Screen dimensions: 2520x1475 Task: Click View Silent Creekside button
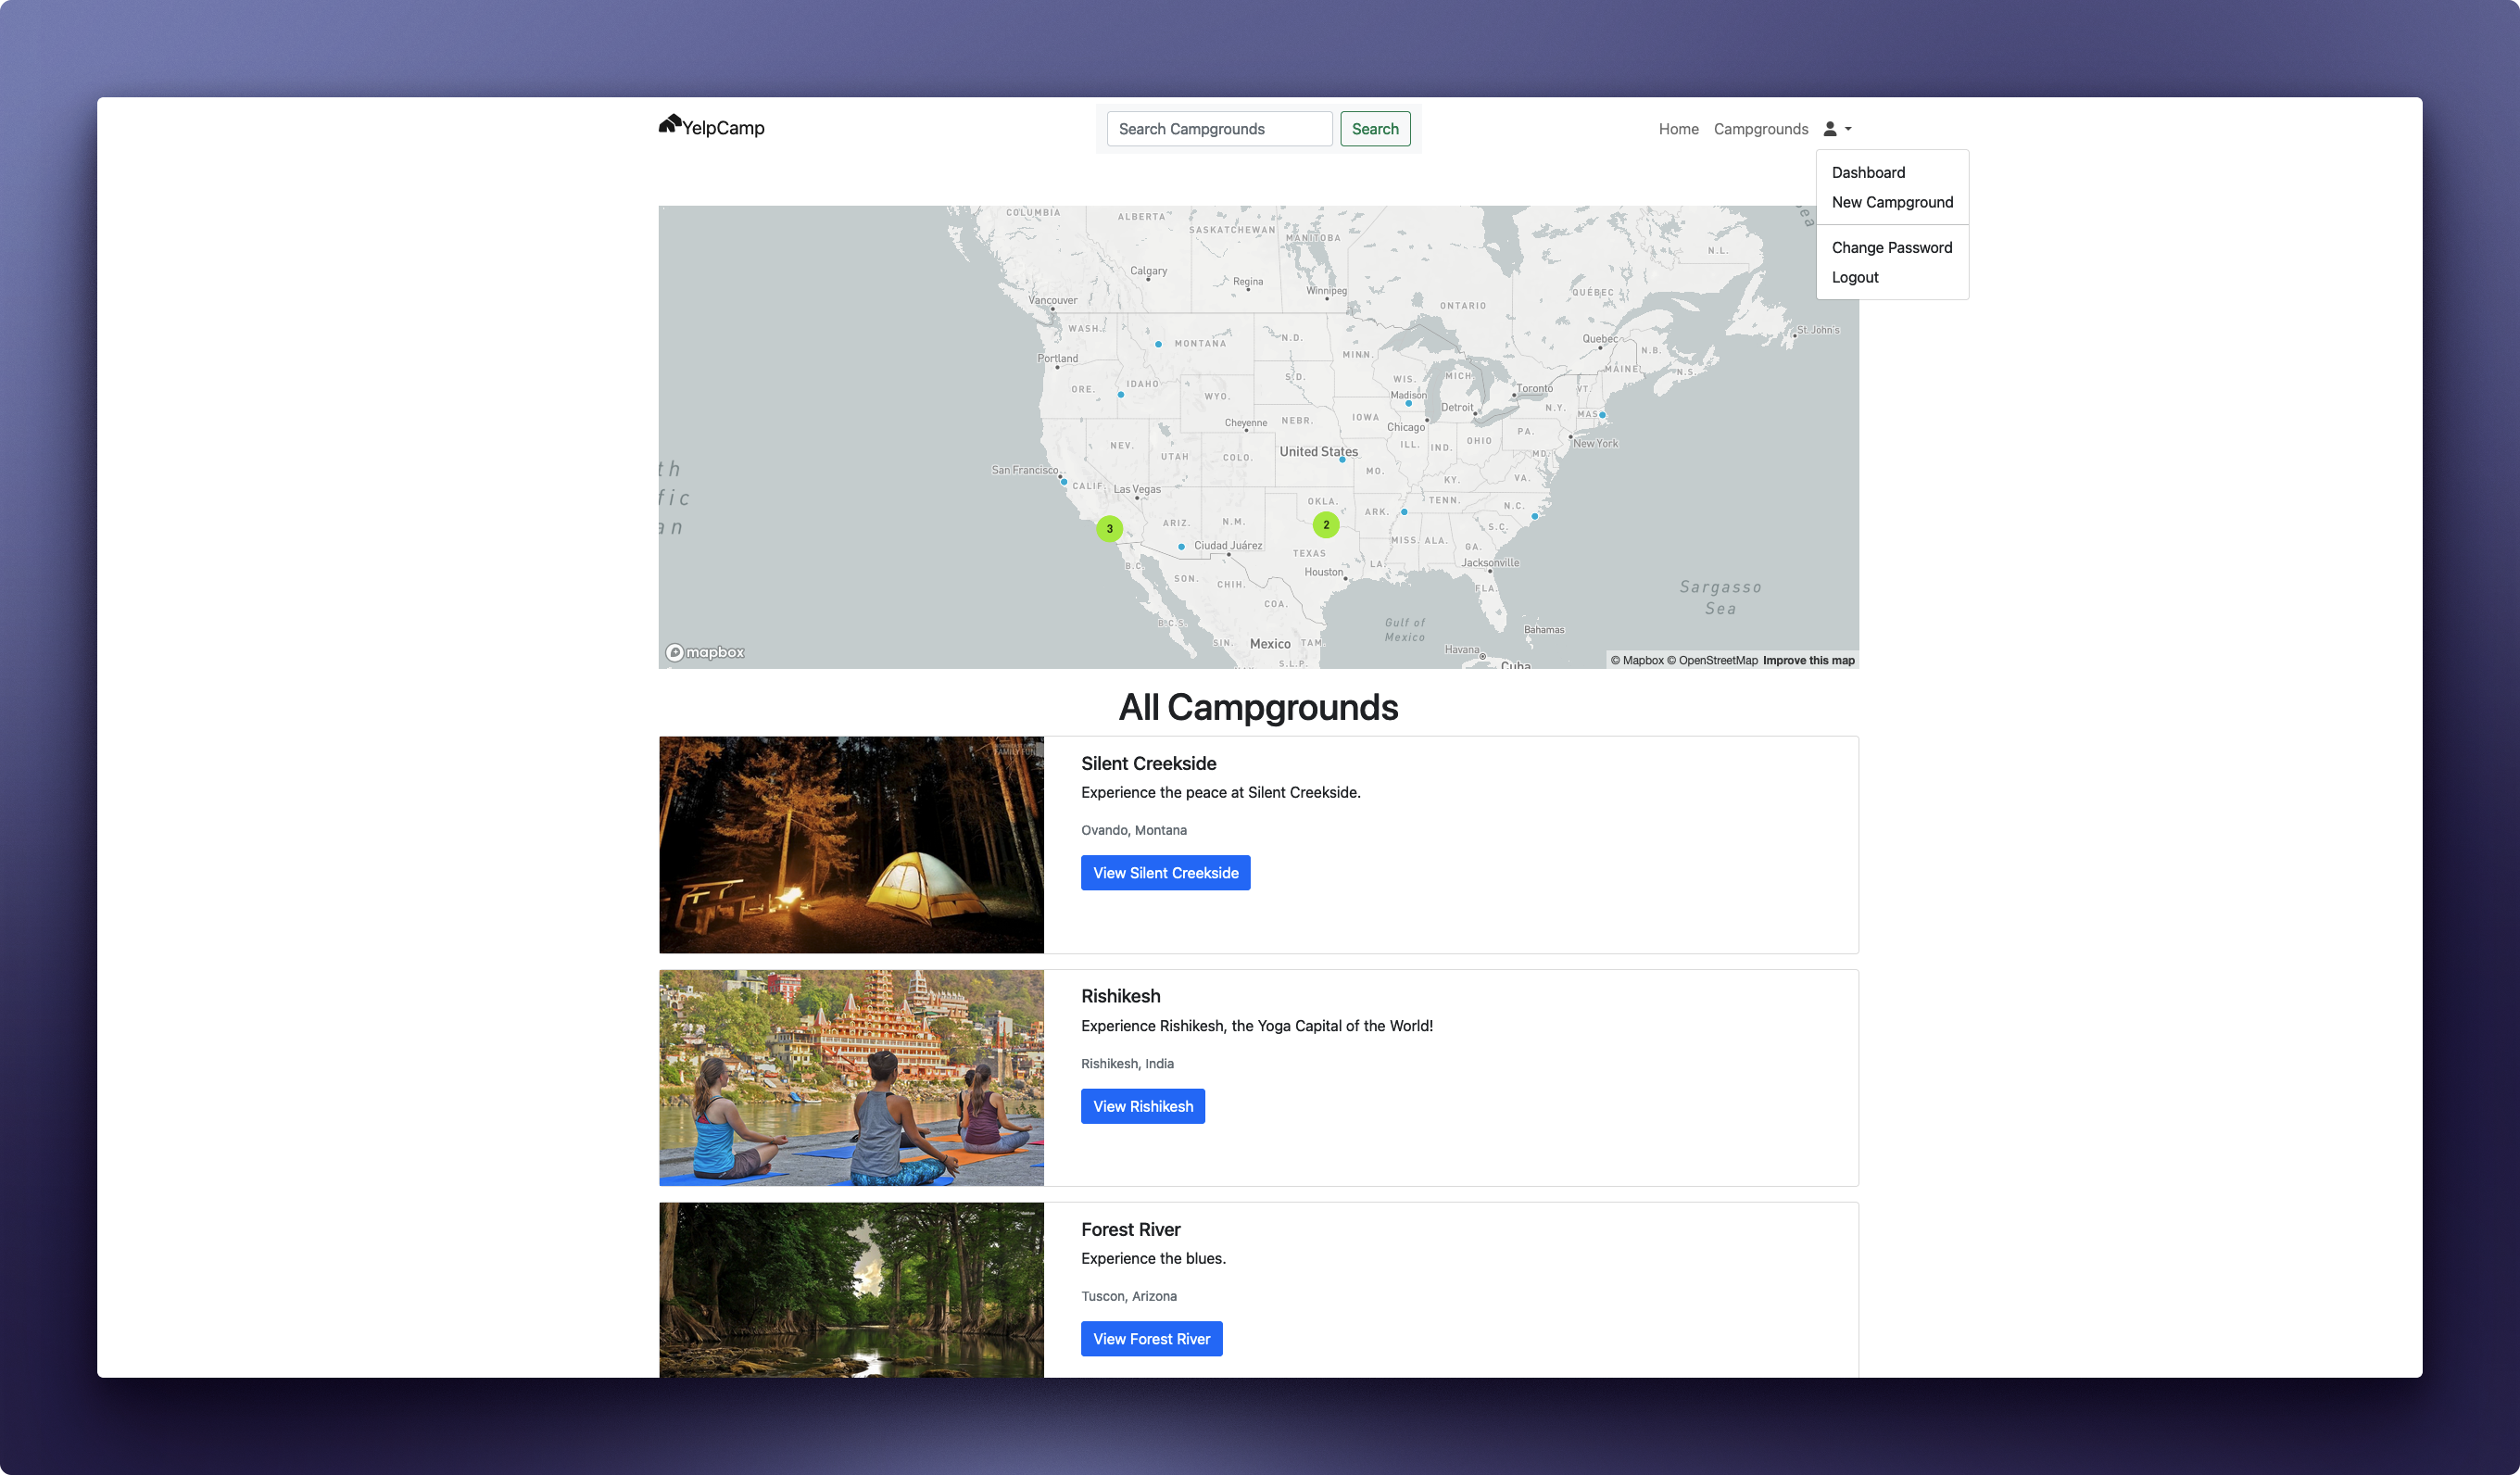1165,873
